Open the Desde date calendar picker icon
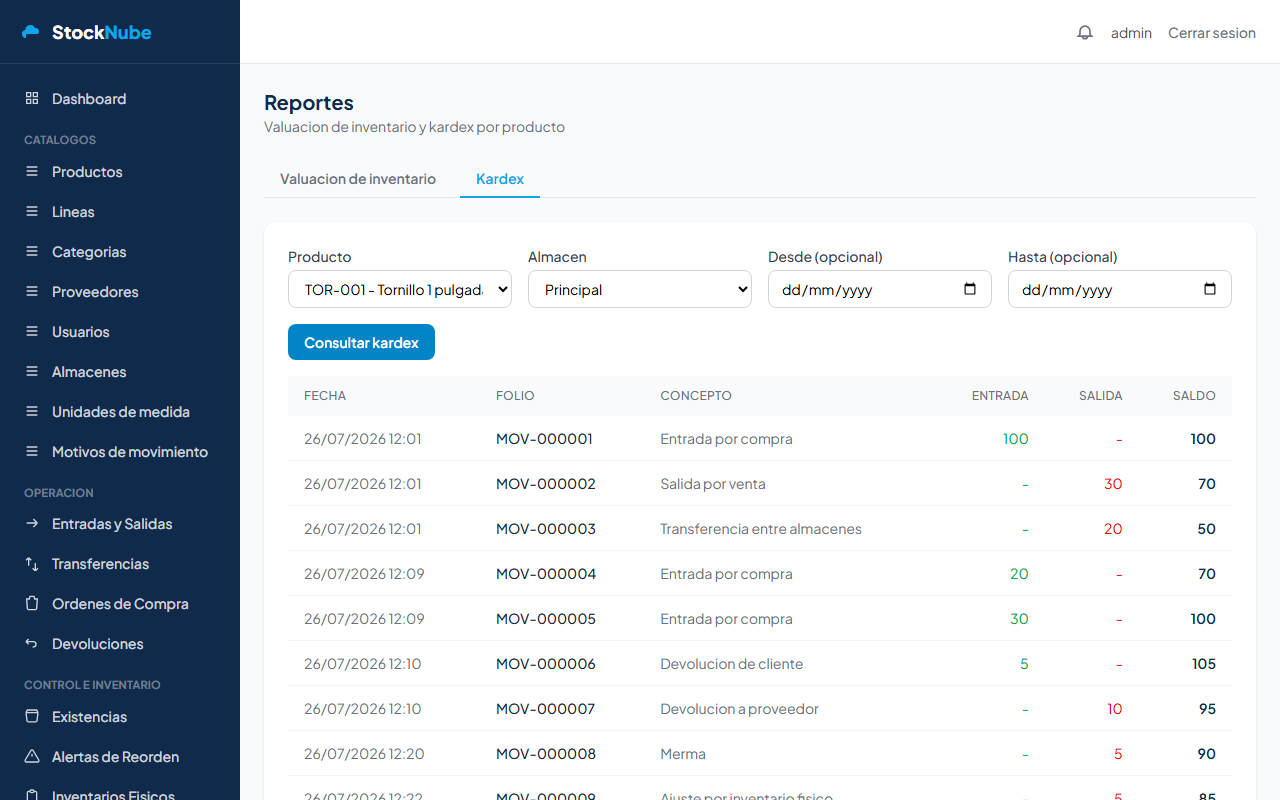 970,289
